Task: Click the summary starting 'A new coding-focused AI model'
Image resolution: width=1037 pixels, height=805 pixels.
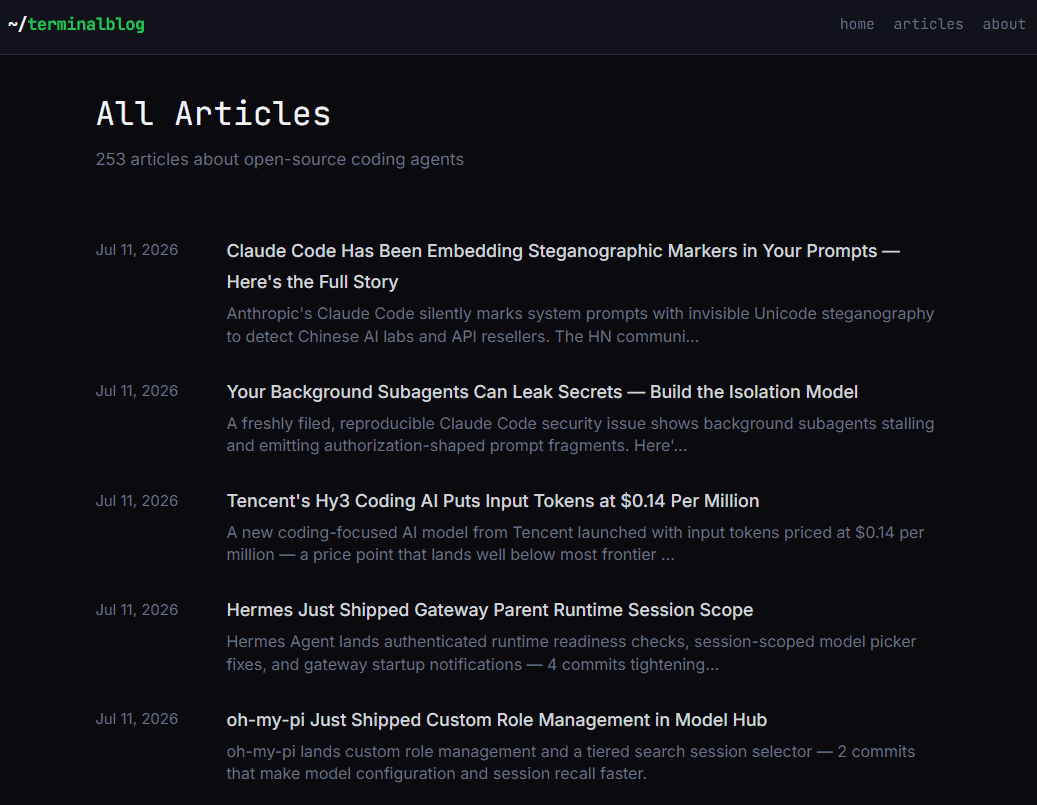Action: tap(575, 544)
